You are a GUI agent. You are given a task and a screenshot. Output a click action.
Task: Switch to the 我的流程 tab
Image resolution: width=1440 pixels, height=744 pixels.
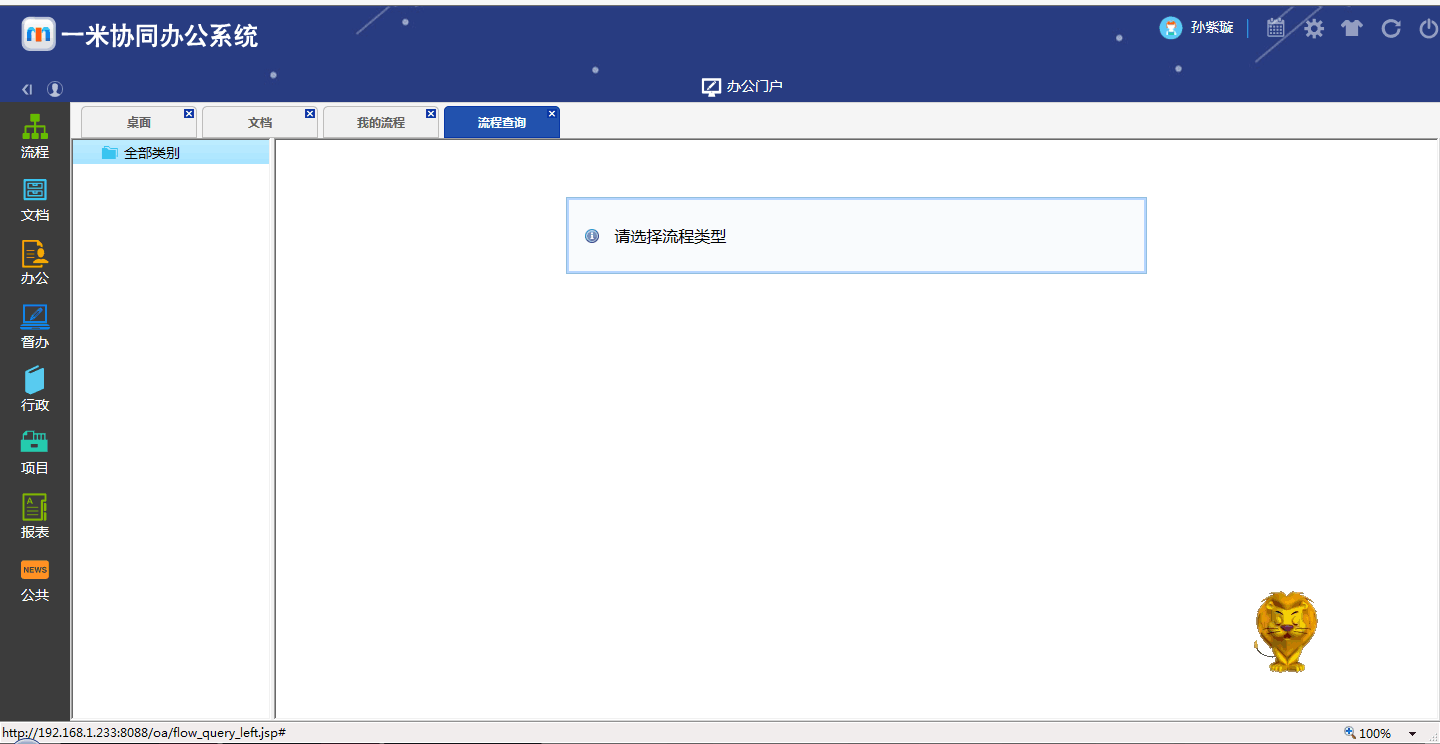tap(381, 122)
